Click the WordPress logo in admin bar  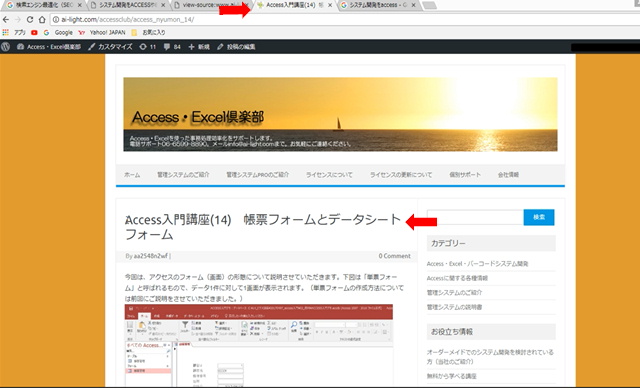coord(5,47)
